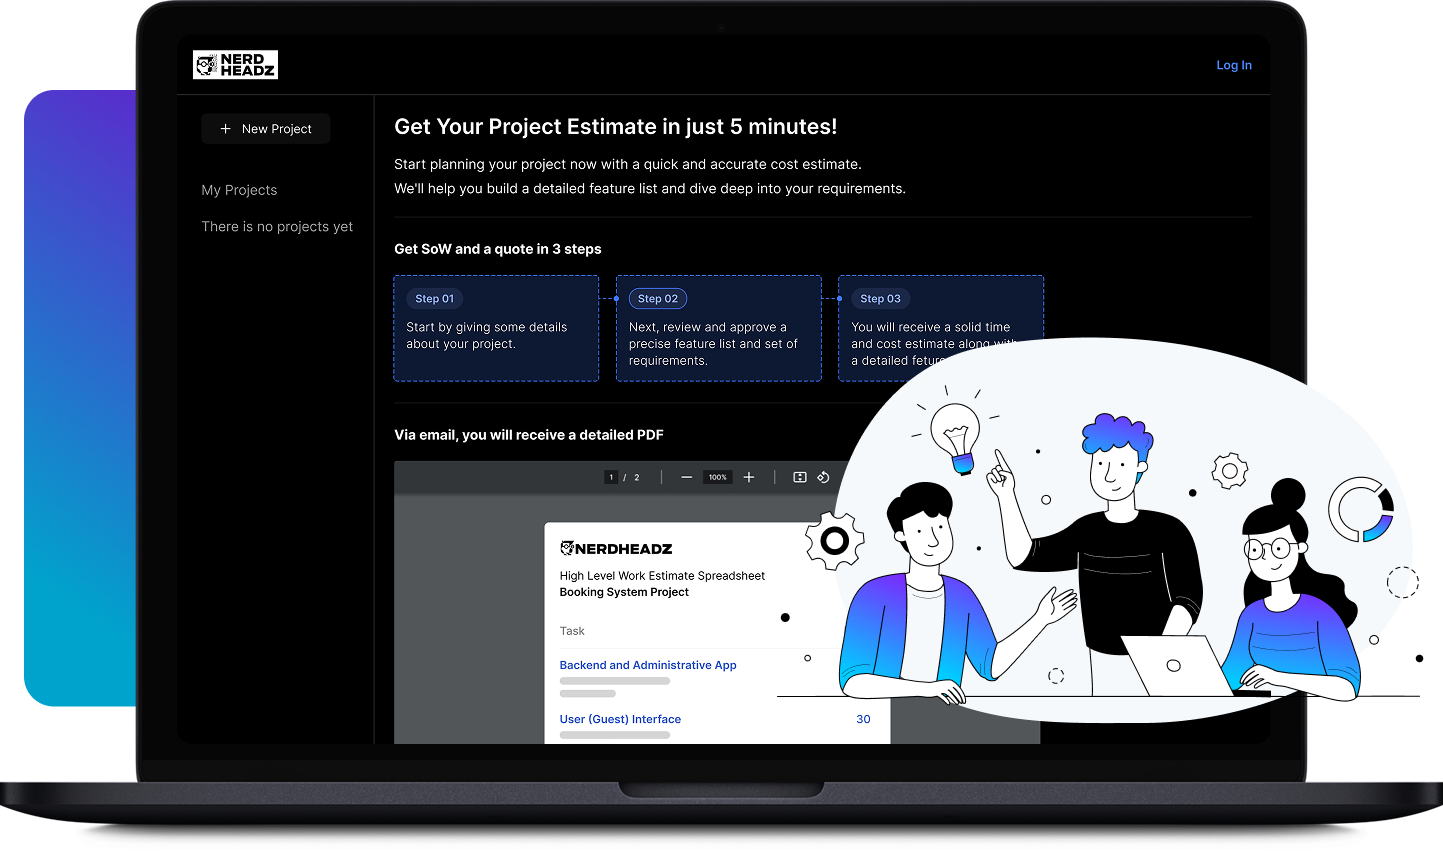The width and height of the screenshot is (1443, 851).
Task: Click the Step 01 description card
Action: (496, 328)
